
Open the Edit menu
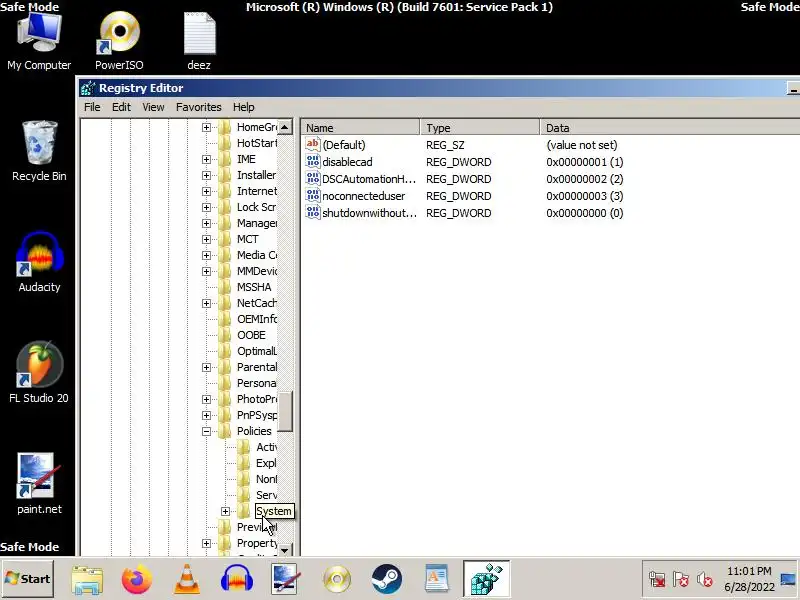(121, 107)
